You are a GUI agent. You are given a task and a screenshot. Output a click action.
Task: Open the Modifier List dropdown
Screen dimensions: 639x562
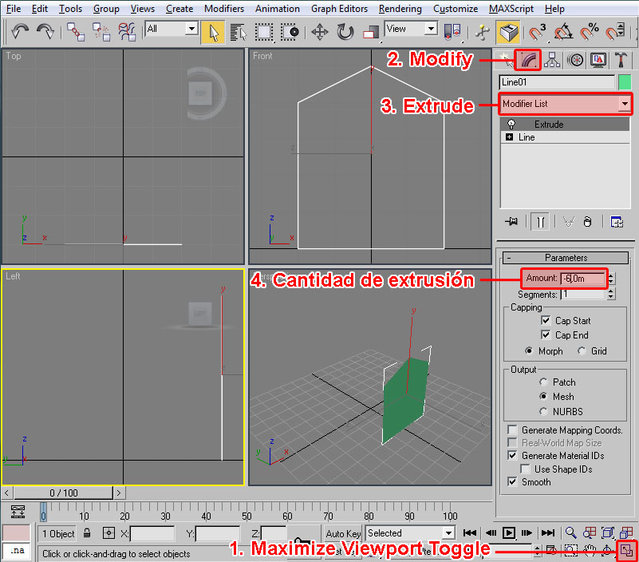625,103
